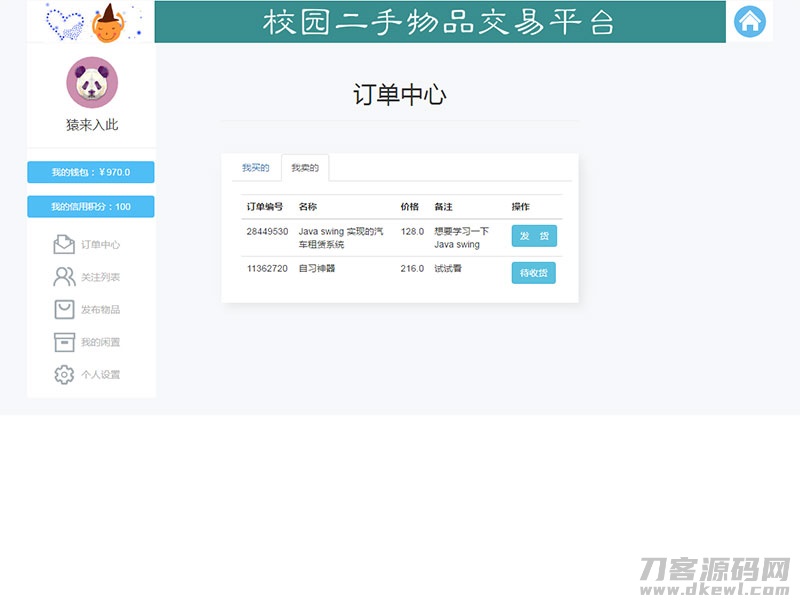Image resolution: width=800 pixels, height=601 pixels.
Task: Open 订单中心 via the envelope icon
Action: tap(63, 243)
